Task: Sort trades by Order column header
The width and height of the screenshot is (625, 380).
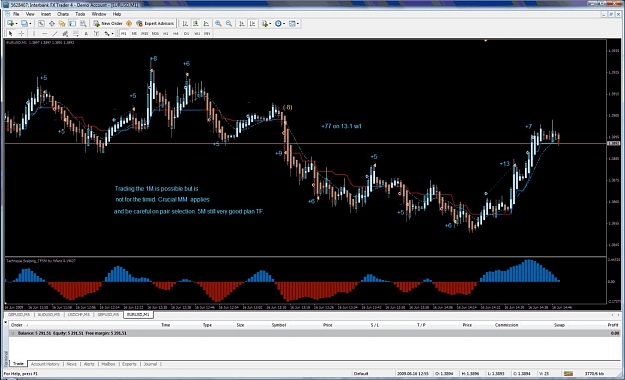Action: (17, 325)
